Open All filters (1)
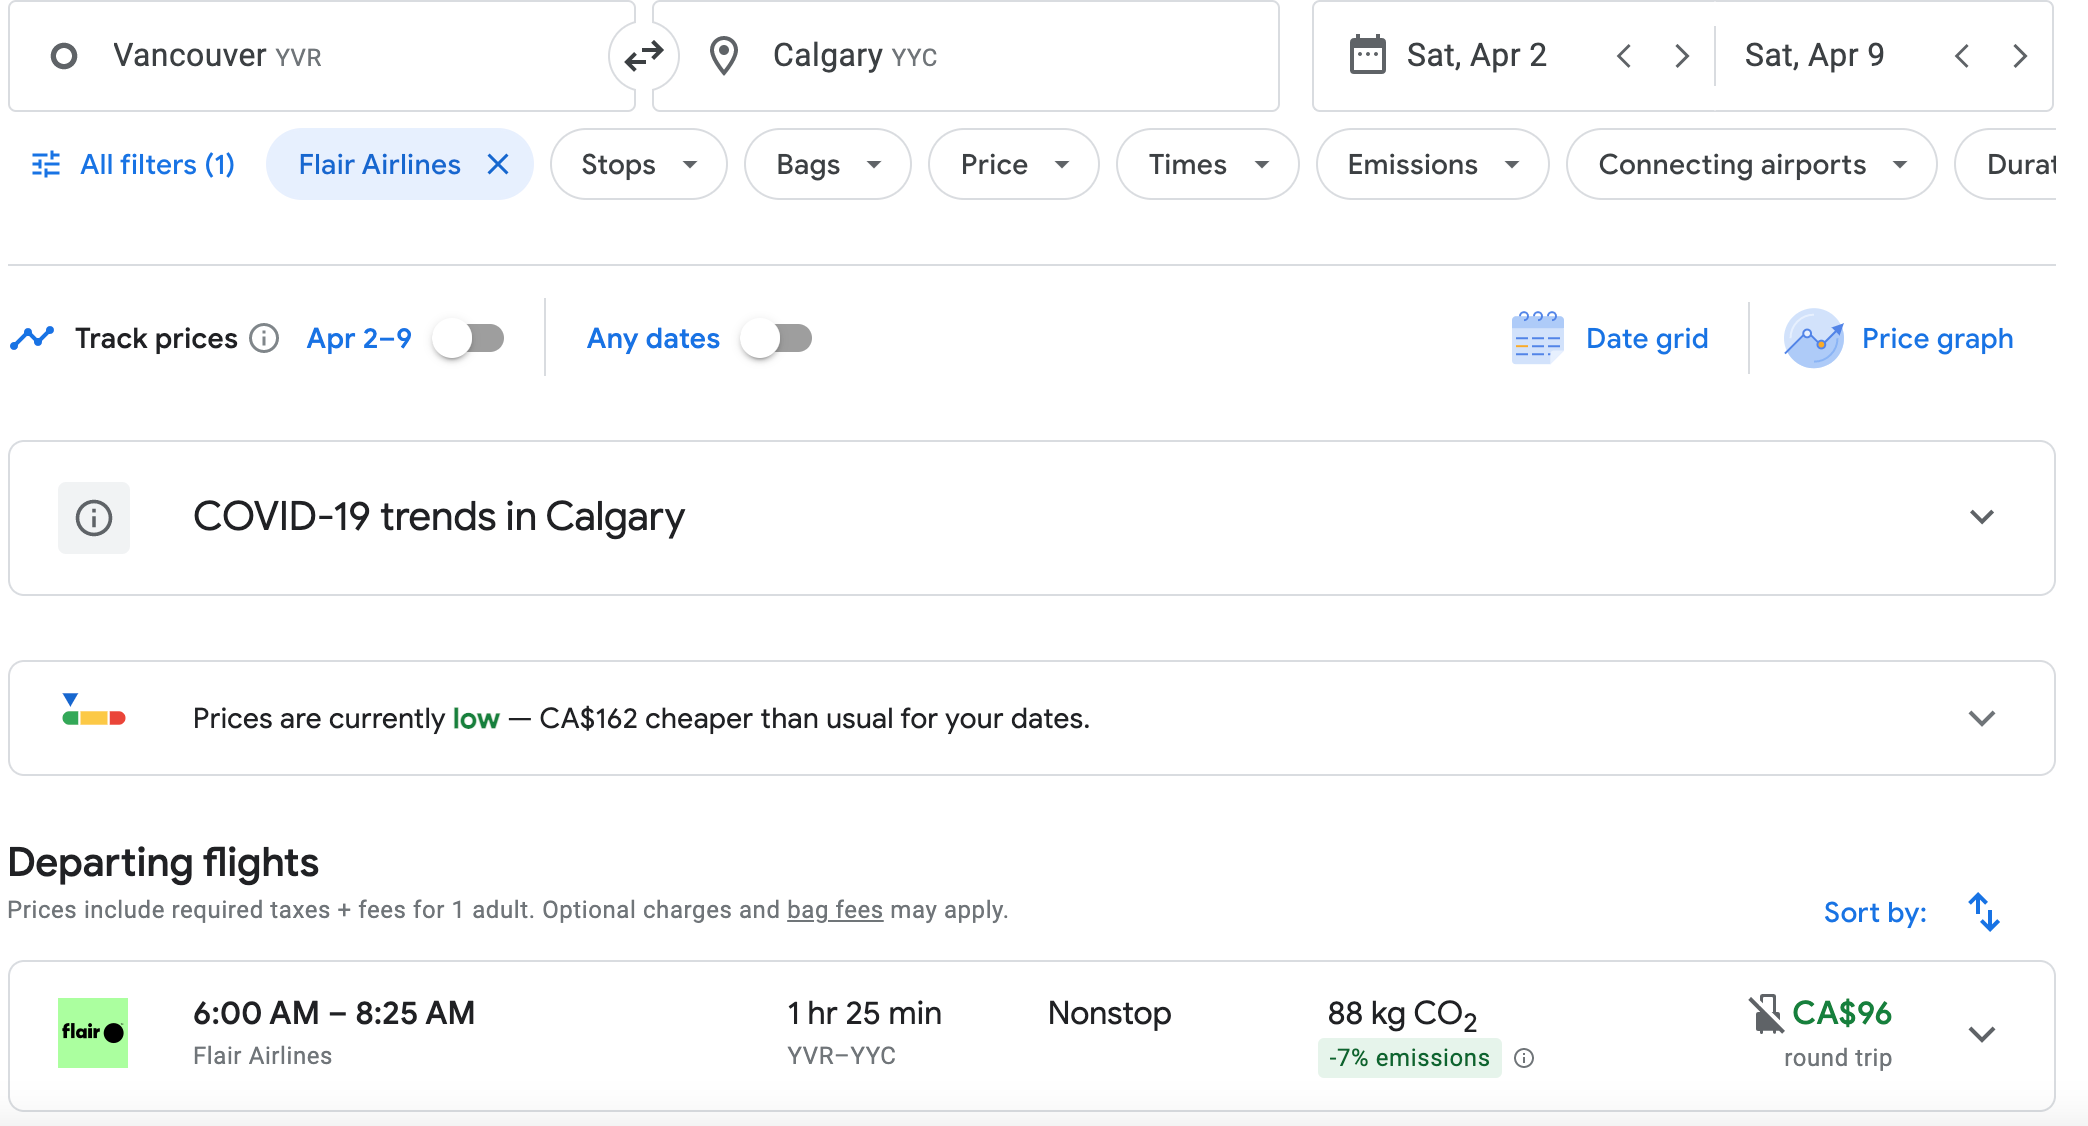 (134, 164)
